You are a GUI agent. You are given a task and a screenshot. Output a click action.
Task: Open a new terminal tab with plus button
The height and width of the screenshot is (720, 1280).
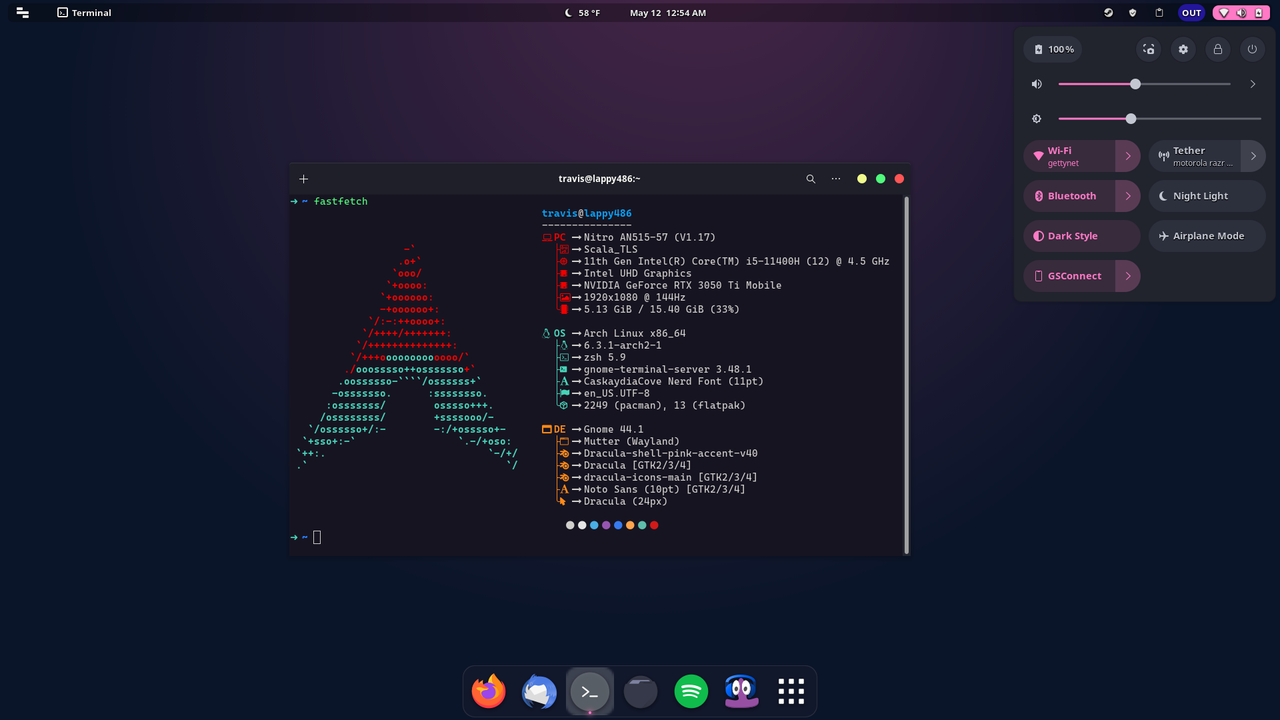click(304, 179)
